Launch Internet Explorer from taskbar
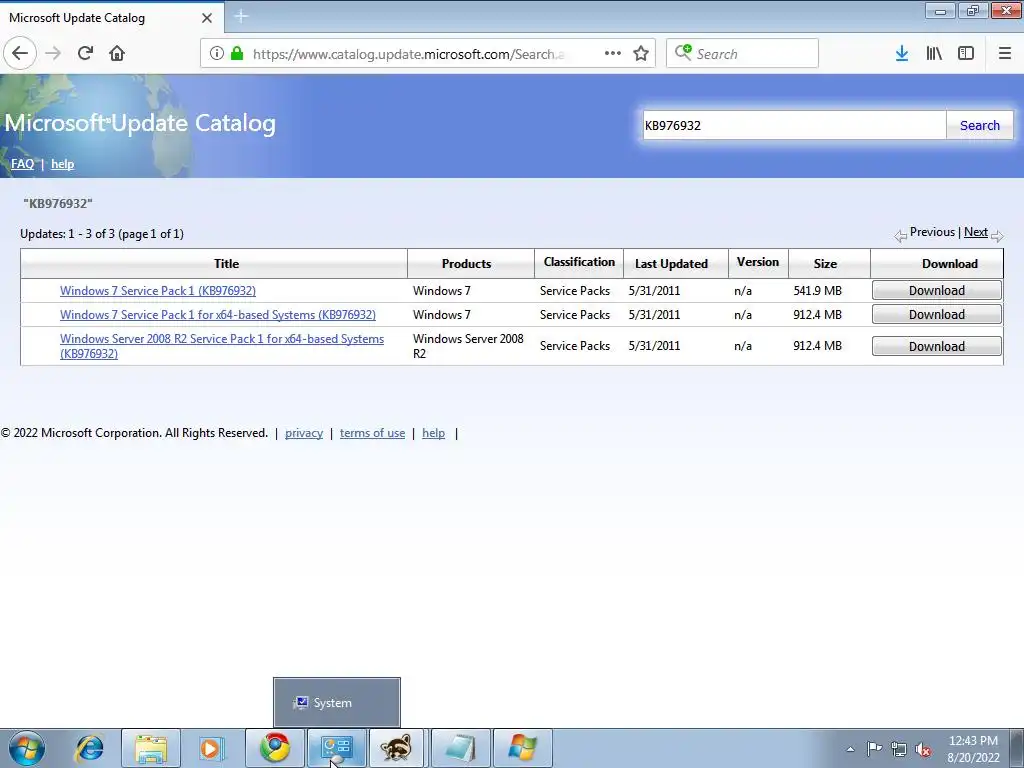 [89, 748]
